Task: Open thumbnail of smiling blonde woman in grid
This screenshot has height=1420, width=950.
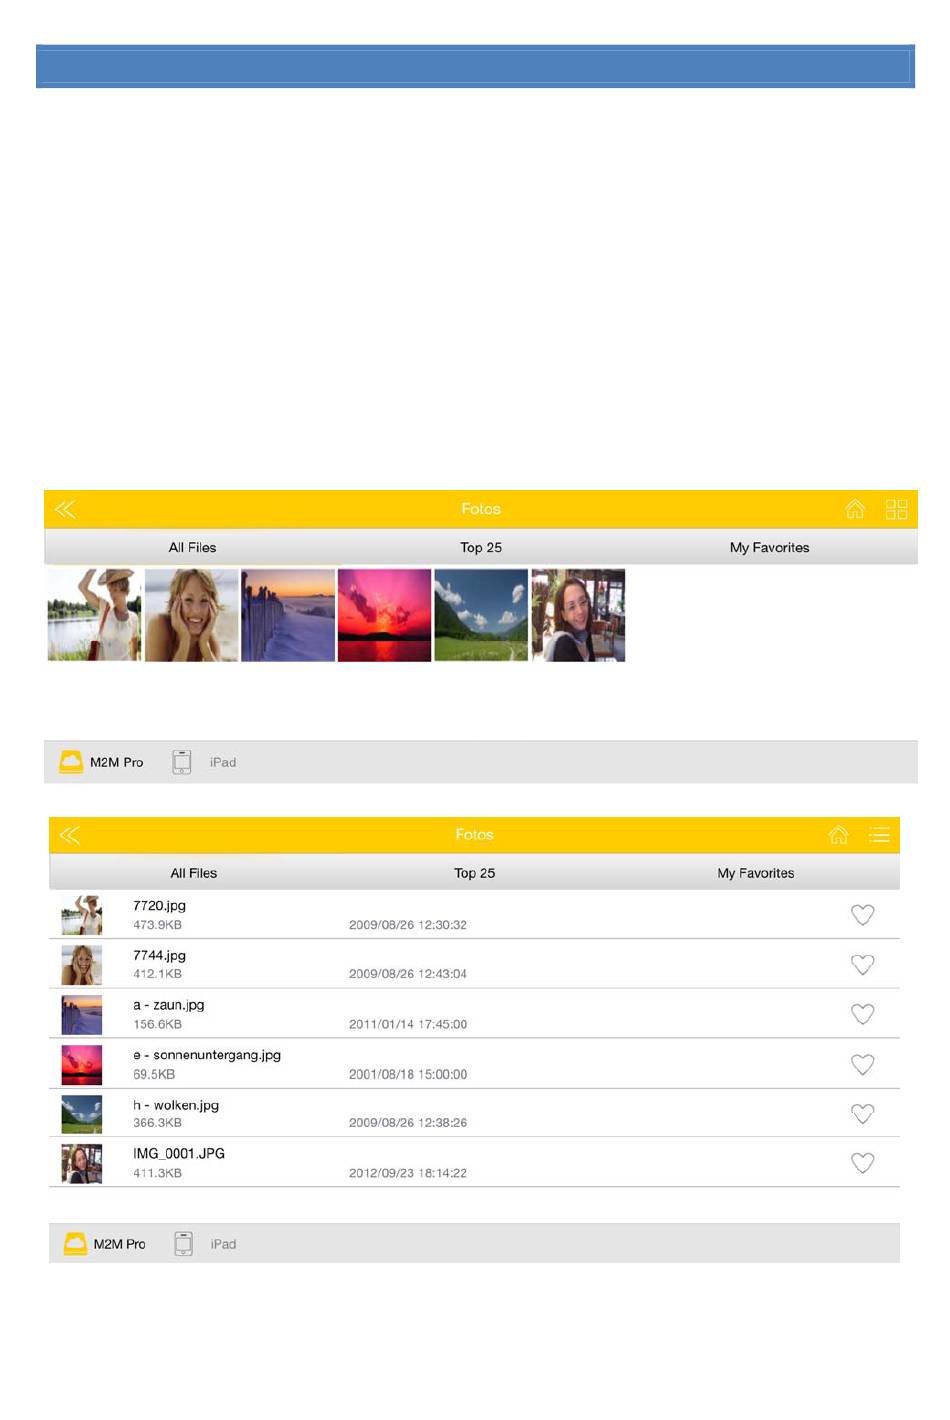Action: pos(192,615)
